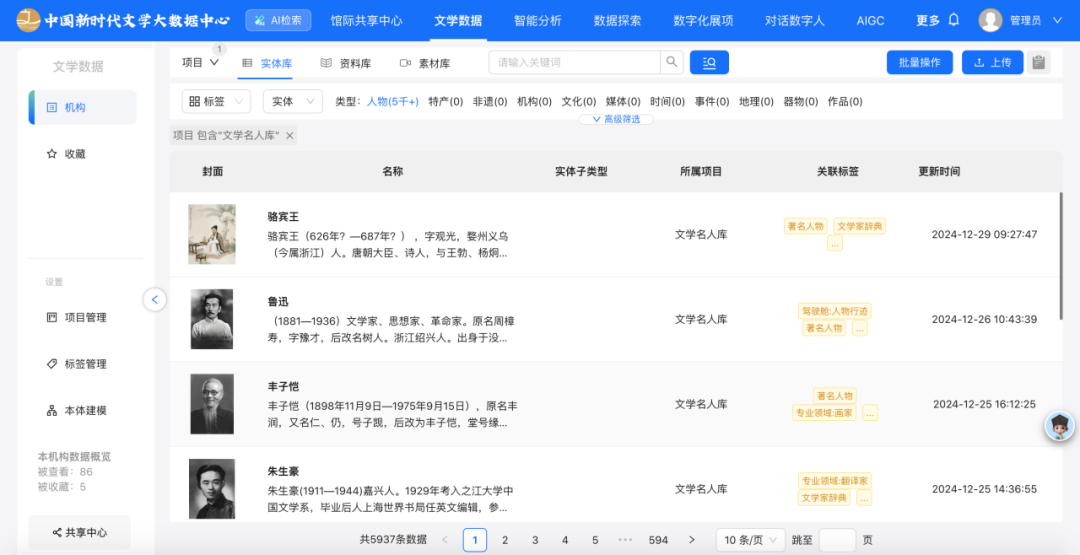Focus the keyword search input
This screenshot has width=1080, height=555.
(574, 62)
